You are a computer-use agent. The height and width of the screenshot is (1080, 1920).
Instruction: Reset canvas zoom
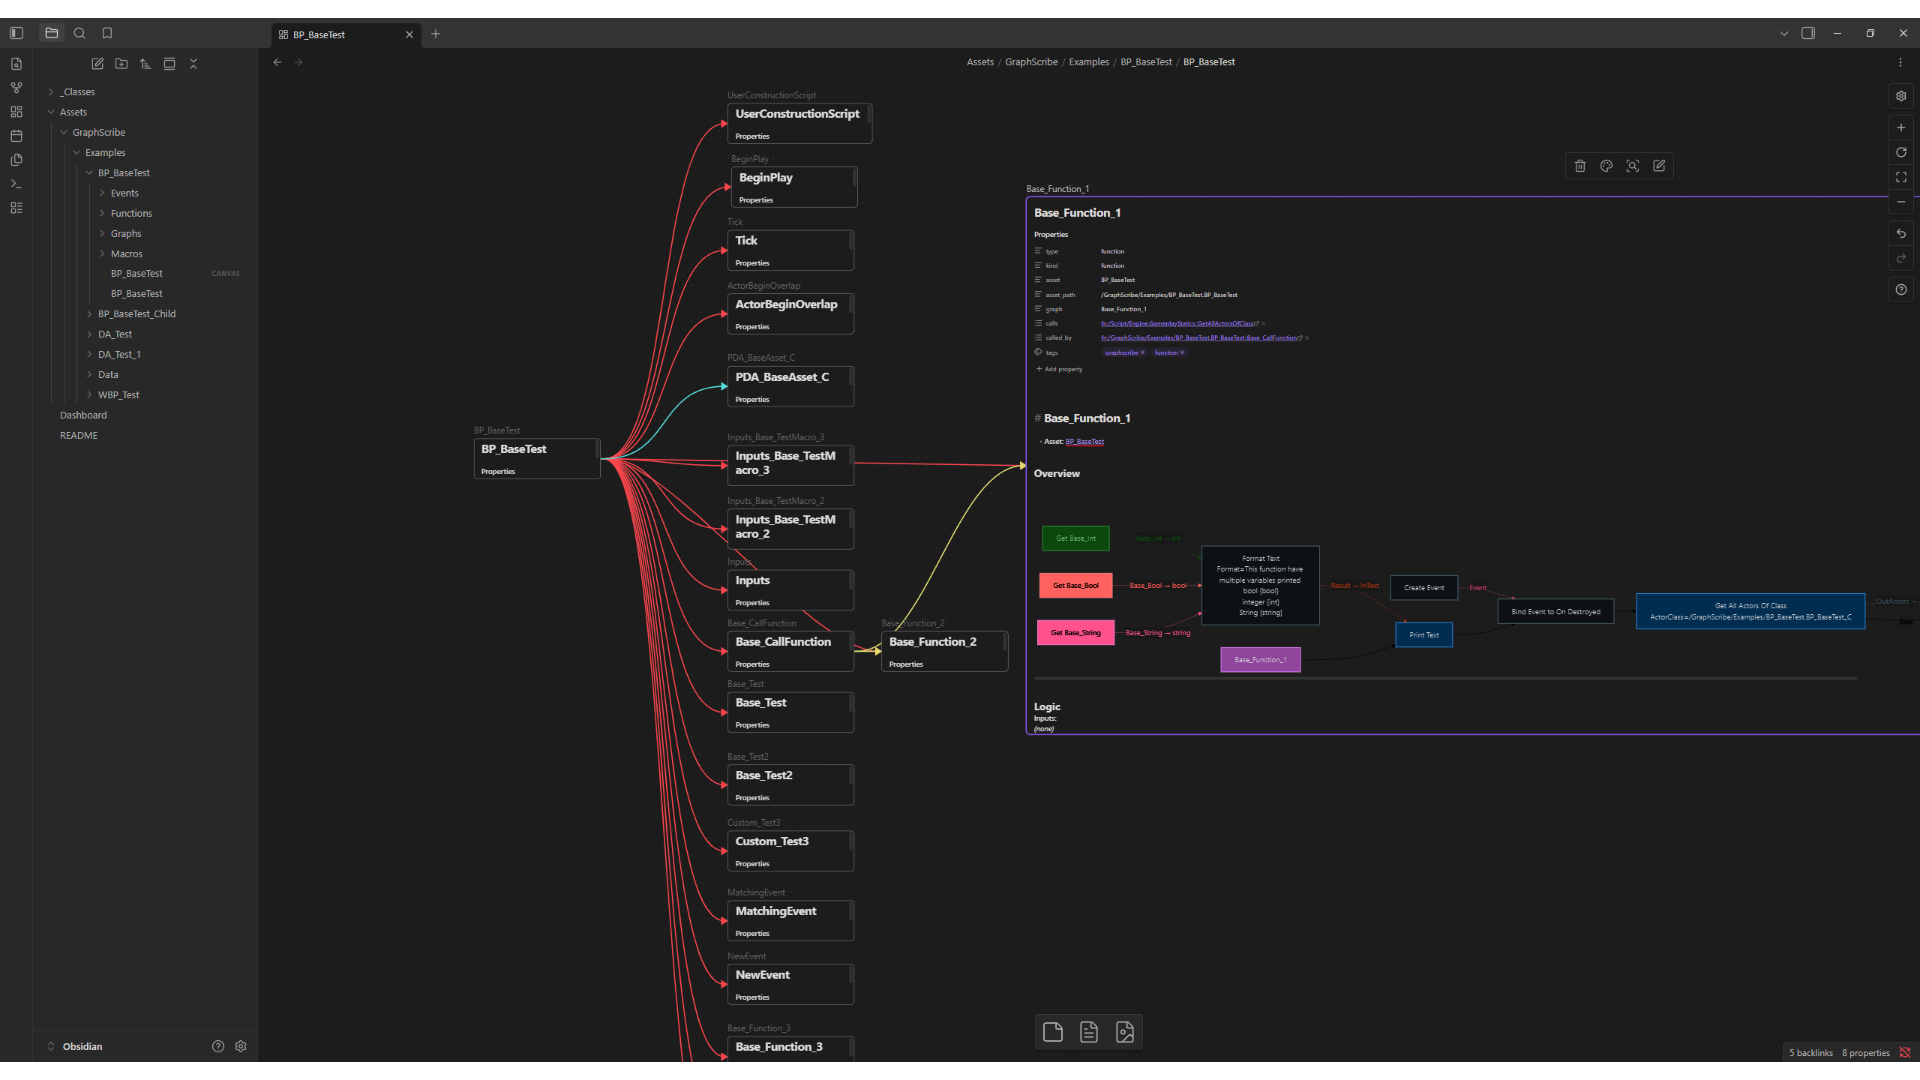1901,152
